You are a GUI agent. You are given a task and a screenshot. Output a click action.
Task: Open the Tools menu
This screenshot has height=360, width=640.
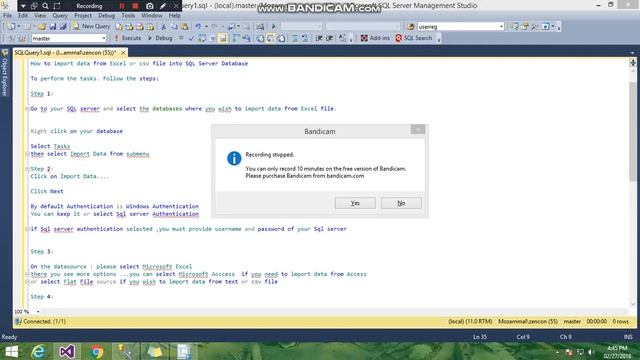tap(128, 16)
